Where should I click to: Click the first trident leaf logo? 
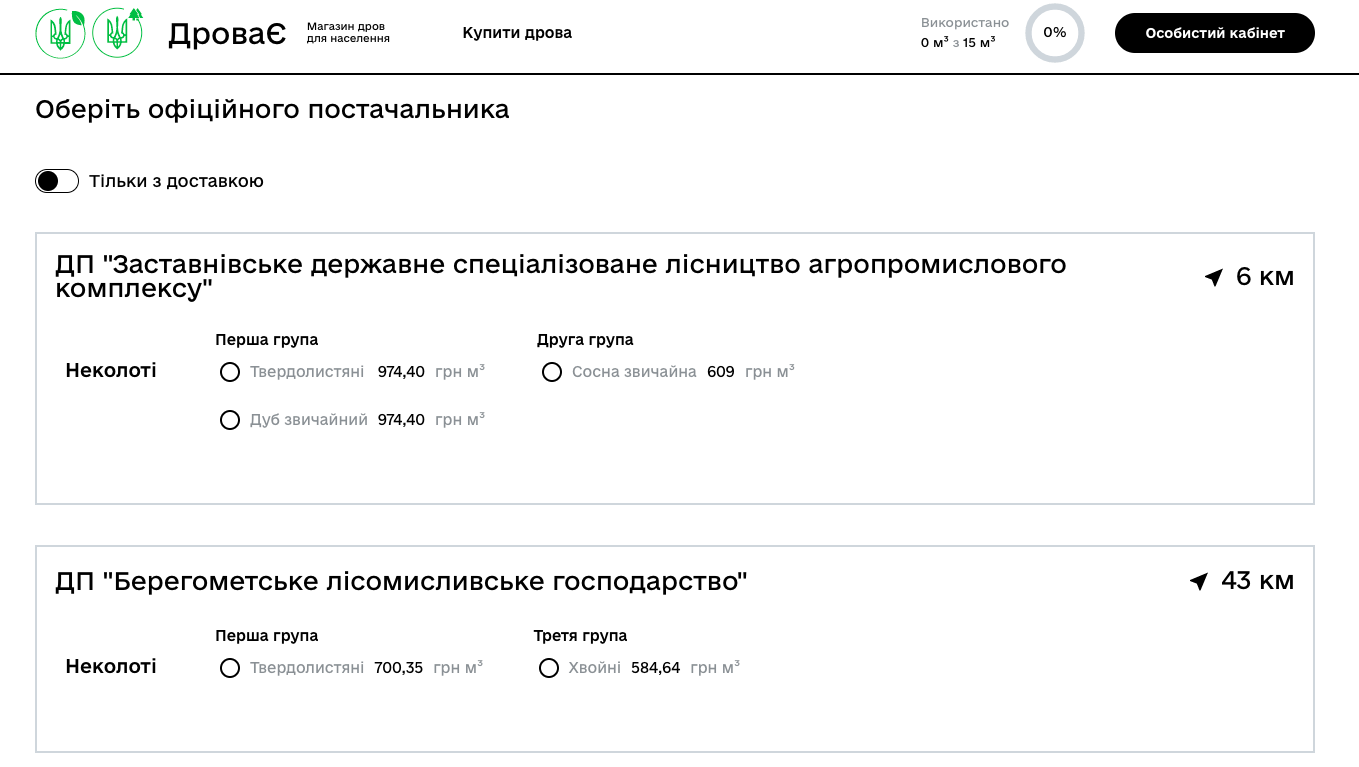point(61,33)
